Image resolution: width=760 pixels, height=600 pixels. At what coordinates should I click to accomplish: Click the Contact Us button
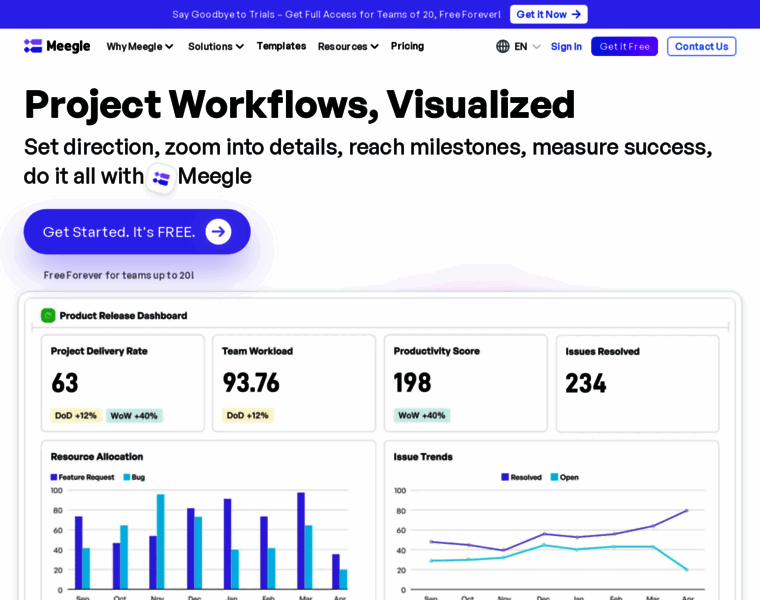701,47
